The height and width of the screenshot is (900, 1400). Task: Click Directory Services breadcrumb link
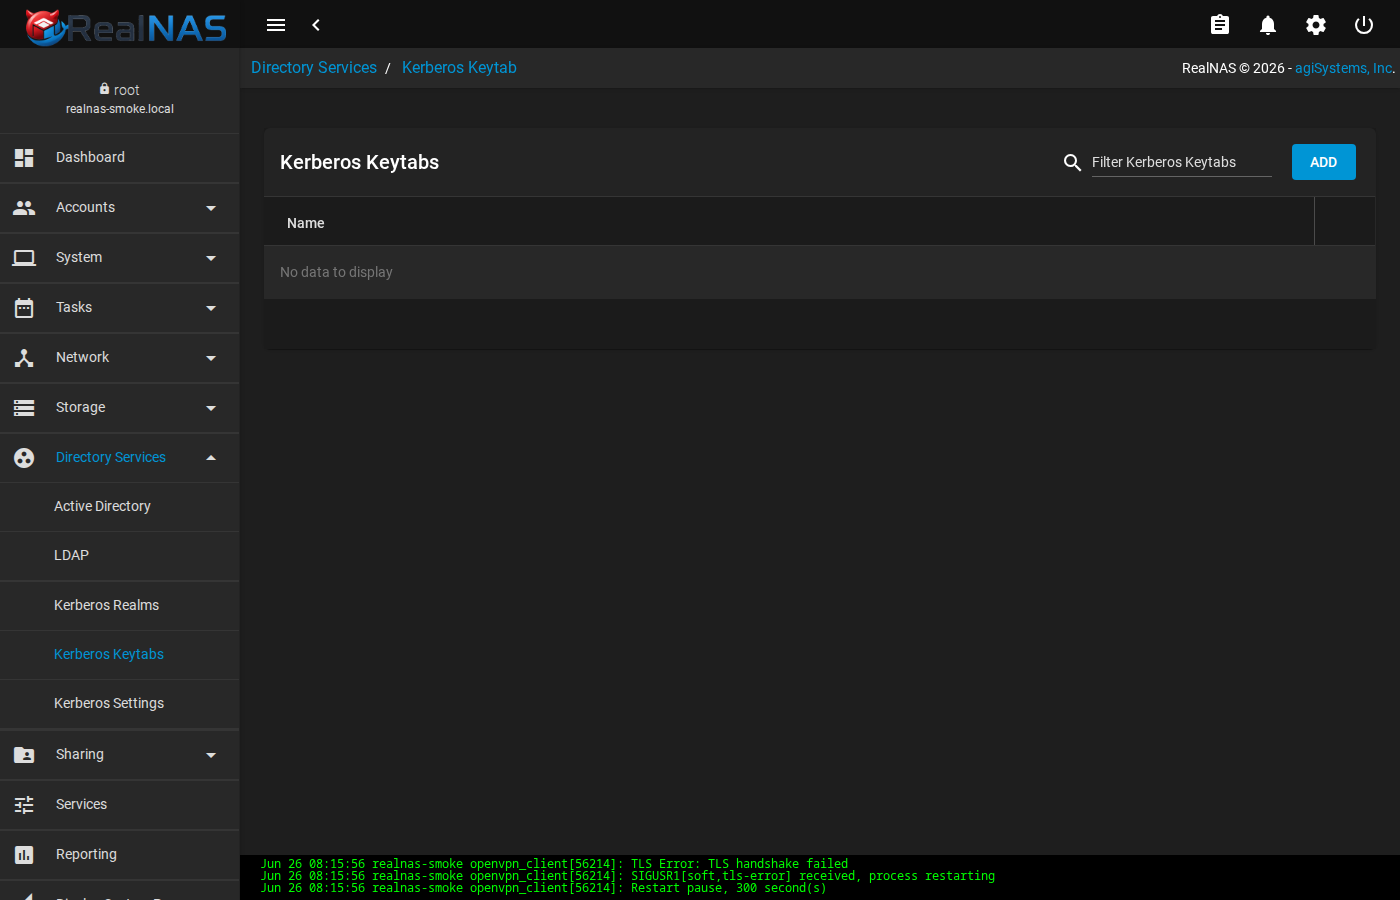[x=314, y=68]
